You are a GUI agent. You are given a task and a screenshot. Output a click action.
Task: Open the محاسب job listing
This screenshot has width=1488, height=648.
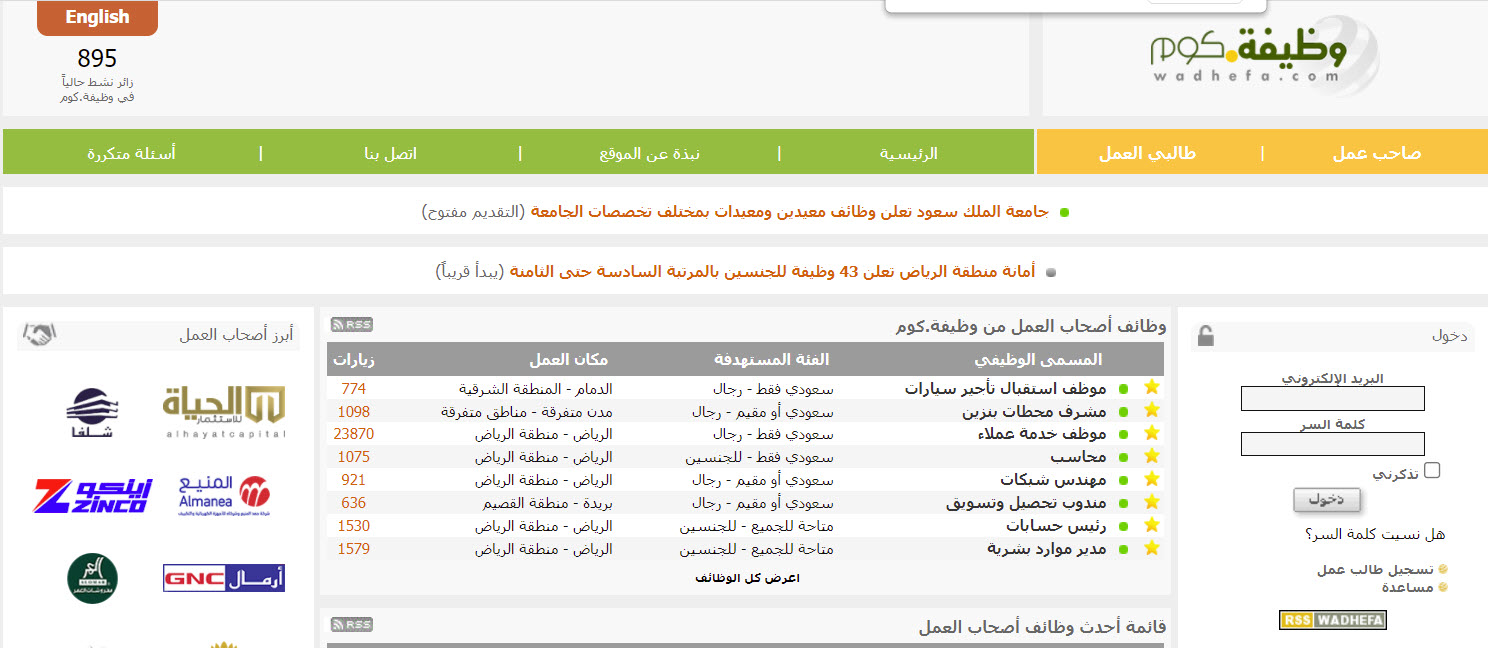[1078, 457]
